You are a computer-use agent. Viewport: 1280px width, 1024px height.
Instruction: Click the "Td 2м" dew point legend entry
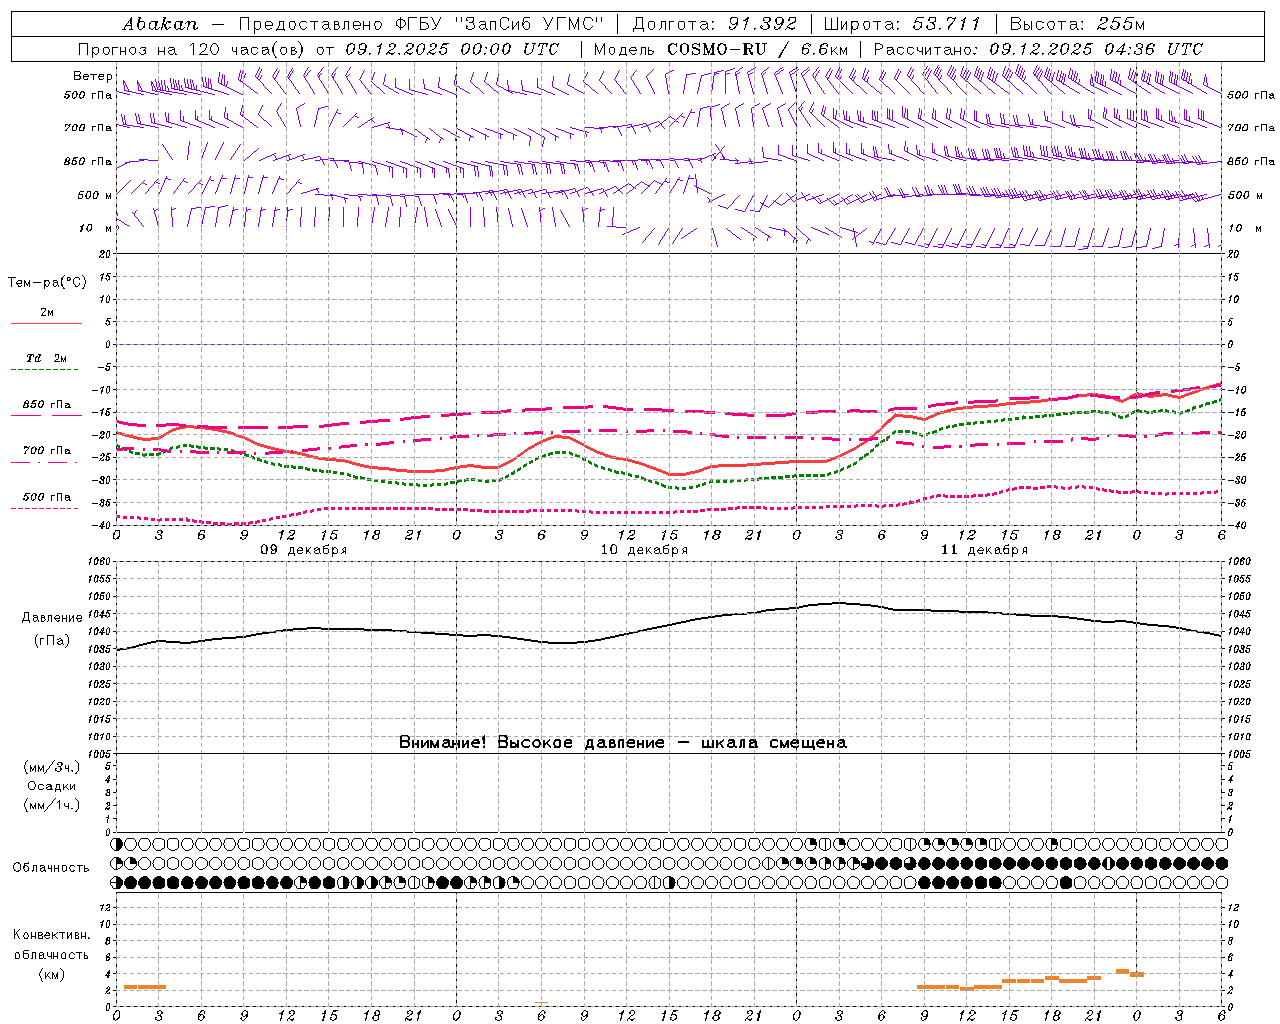click(46, 358)
